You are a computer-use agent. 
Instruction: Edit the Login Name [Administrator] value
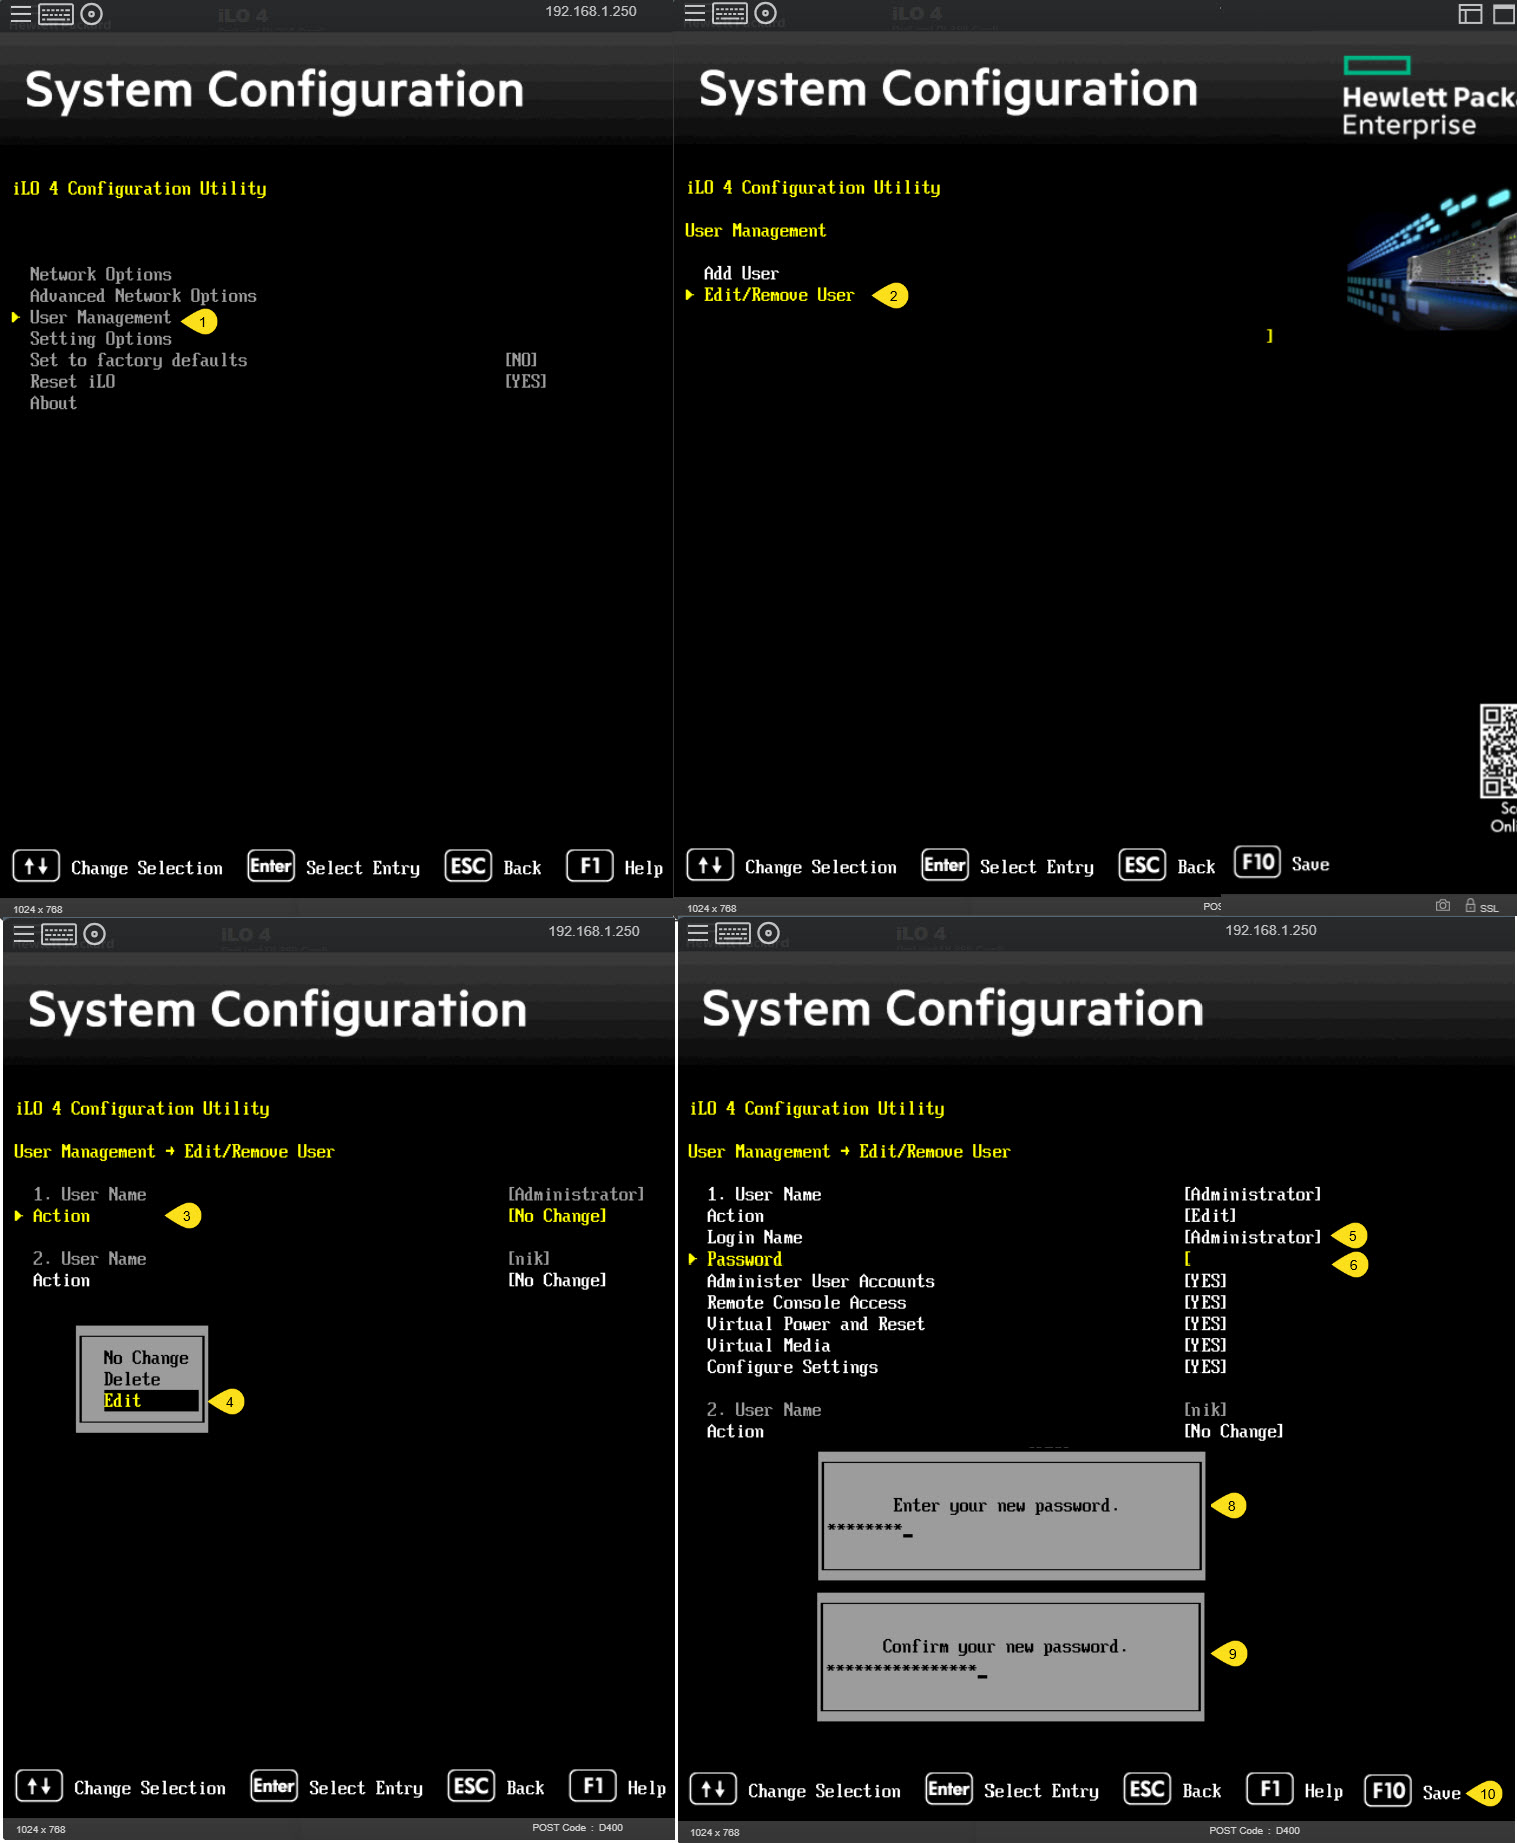(x=1252, y=1238)
